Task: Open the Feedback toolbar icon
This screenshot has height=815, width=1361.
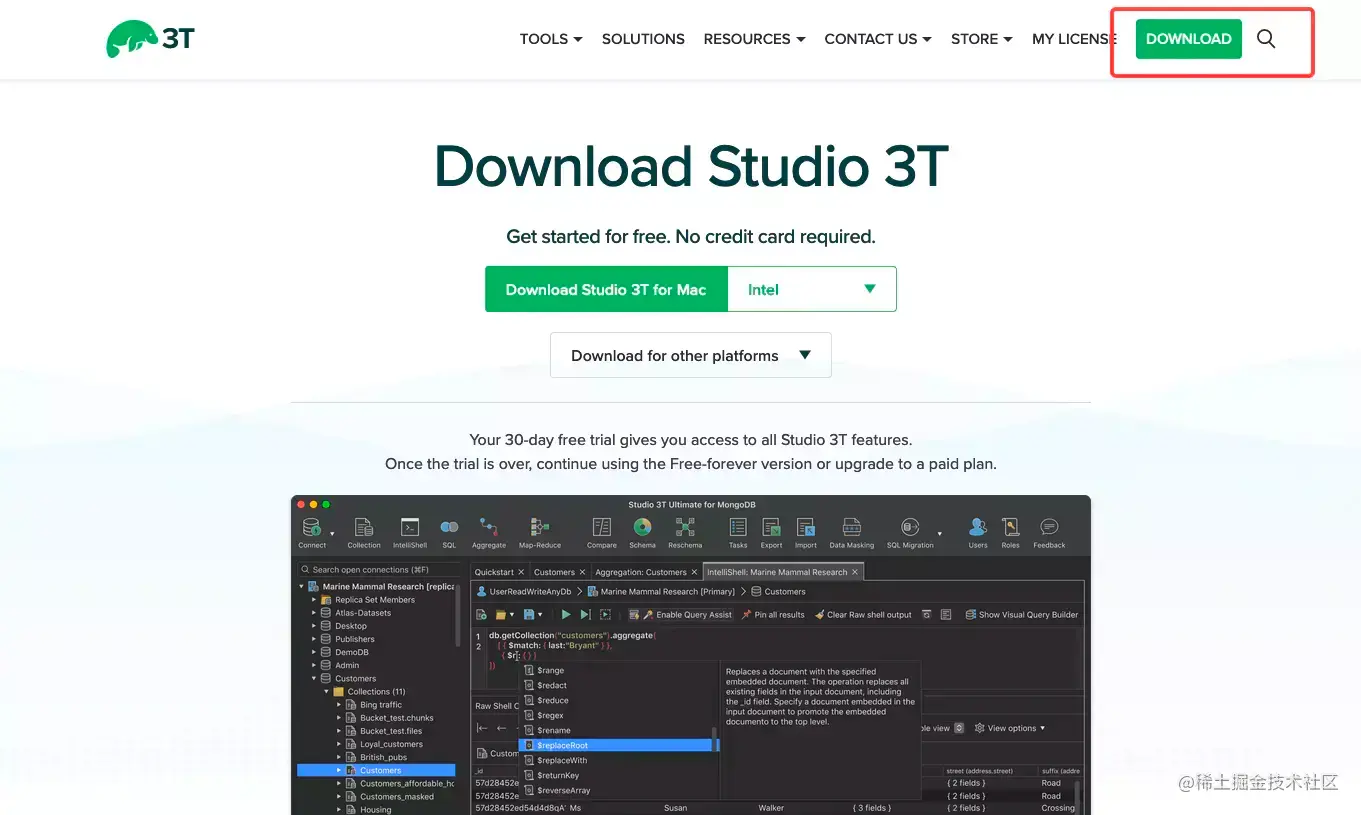Action: (1049, 532)
